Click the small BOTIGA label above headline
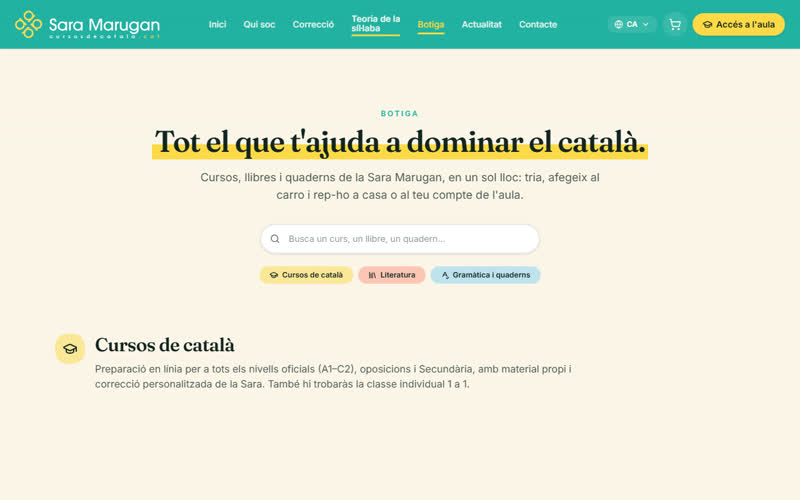This screenshot has height=500, width=800. tap(399, 113)
